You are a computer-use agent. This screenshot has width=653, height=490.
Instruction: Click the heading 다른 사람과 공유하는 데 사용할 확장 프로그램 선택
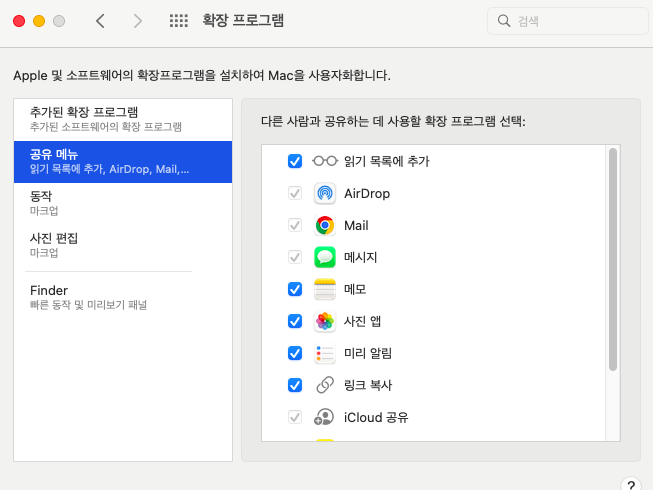(393, 121)
